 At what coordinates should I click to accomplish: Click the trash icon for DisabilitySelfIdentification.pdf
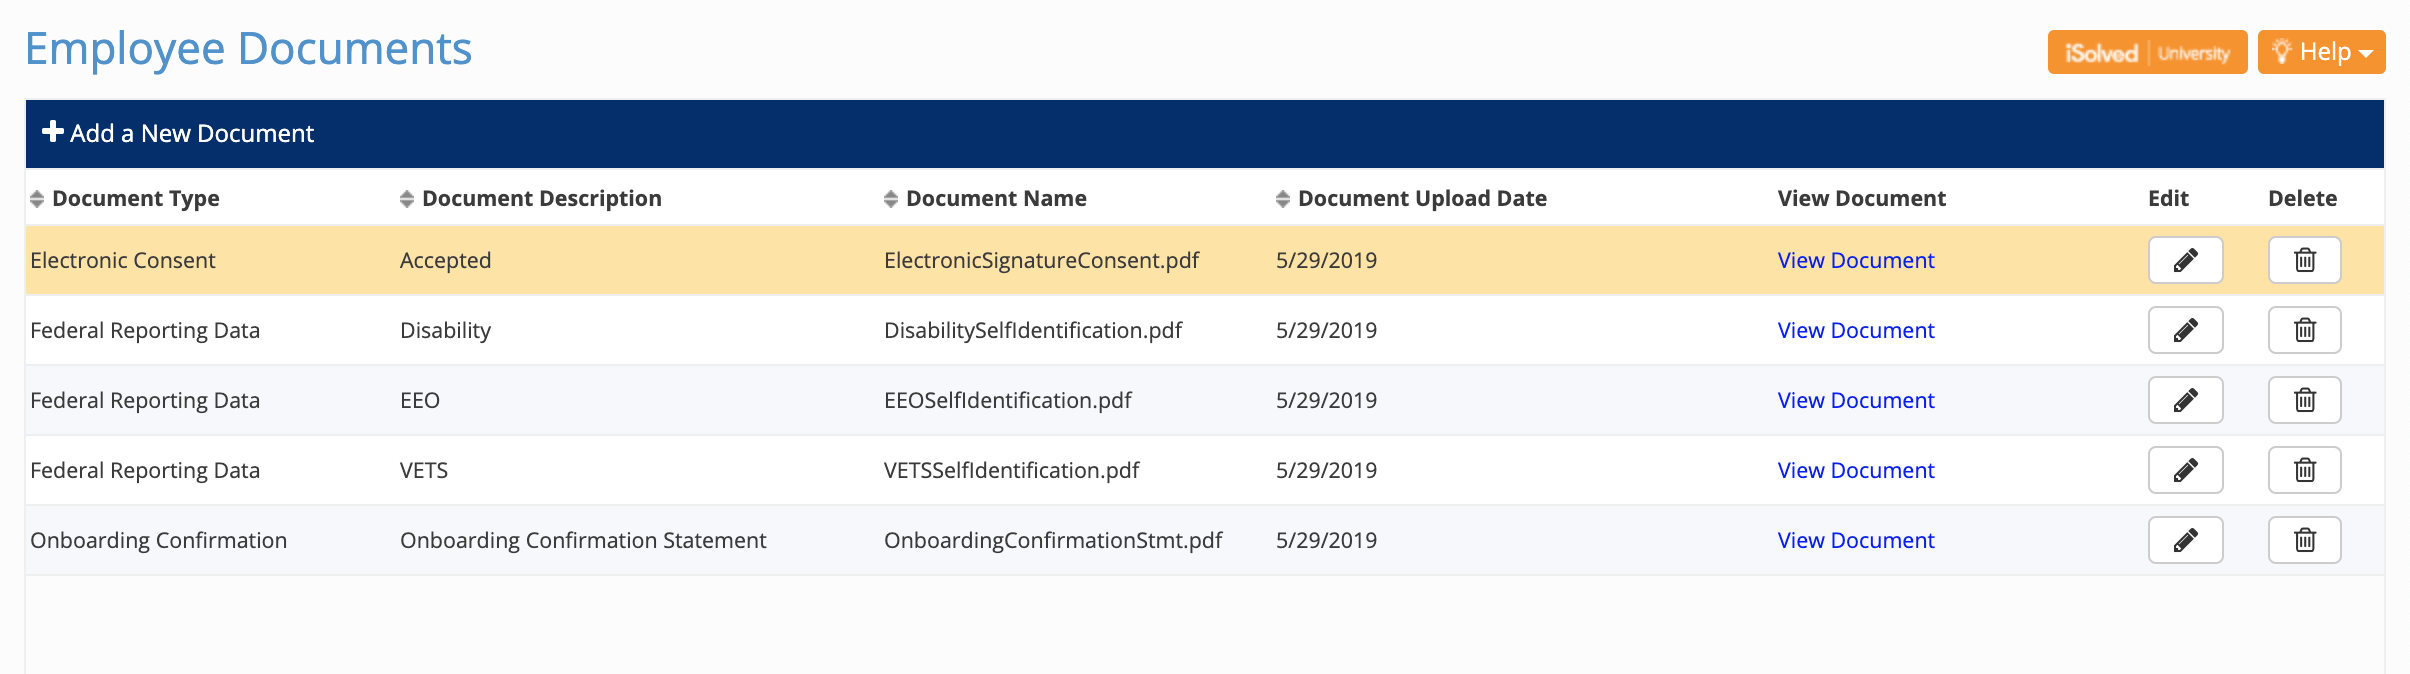point(2303,329)
